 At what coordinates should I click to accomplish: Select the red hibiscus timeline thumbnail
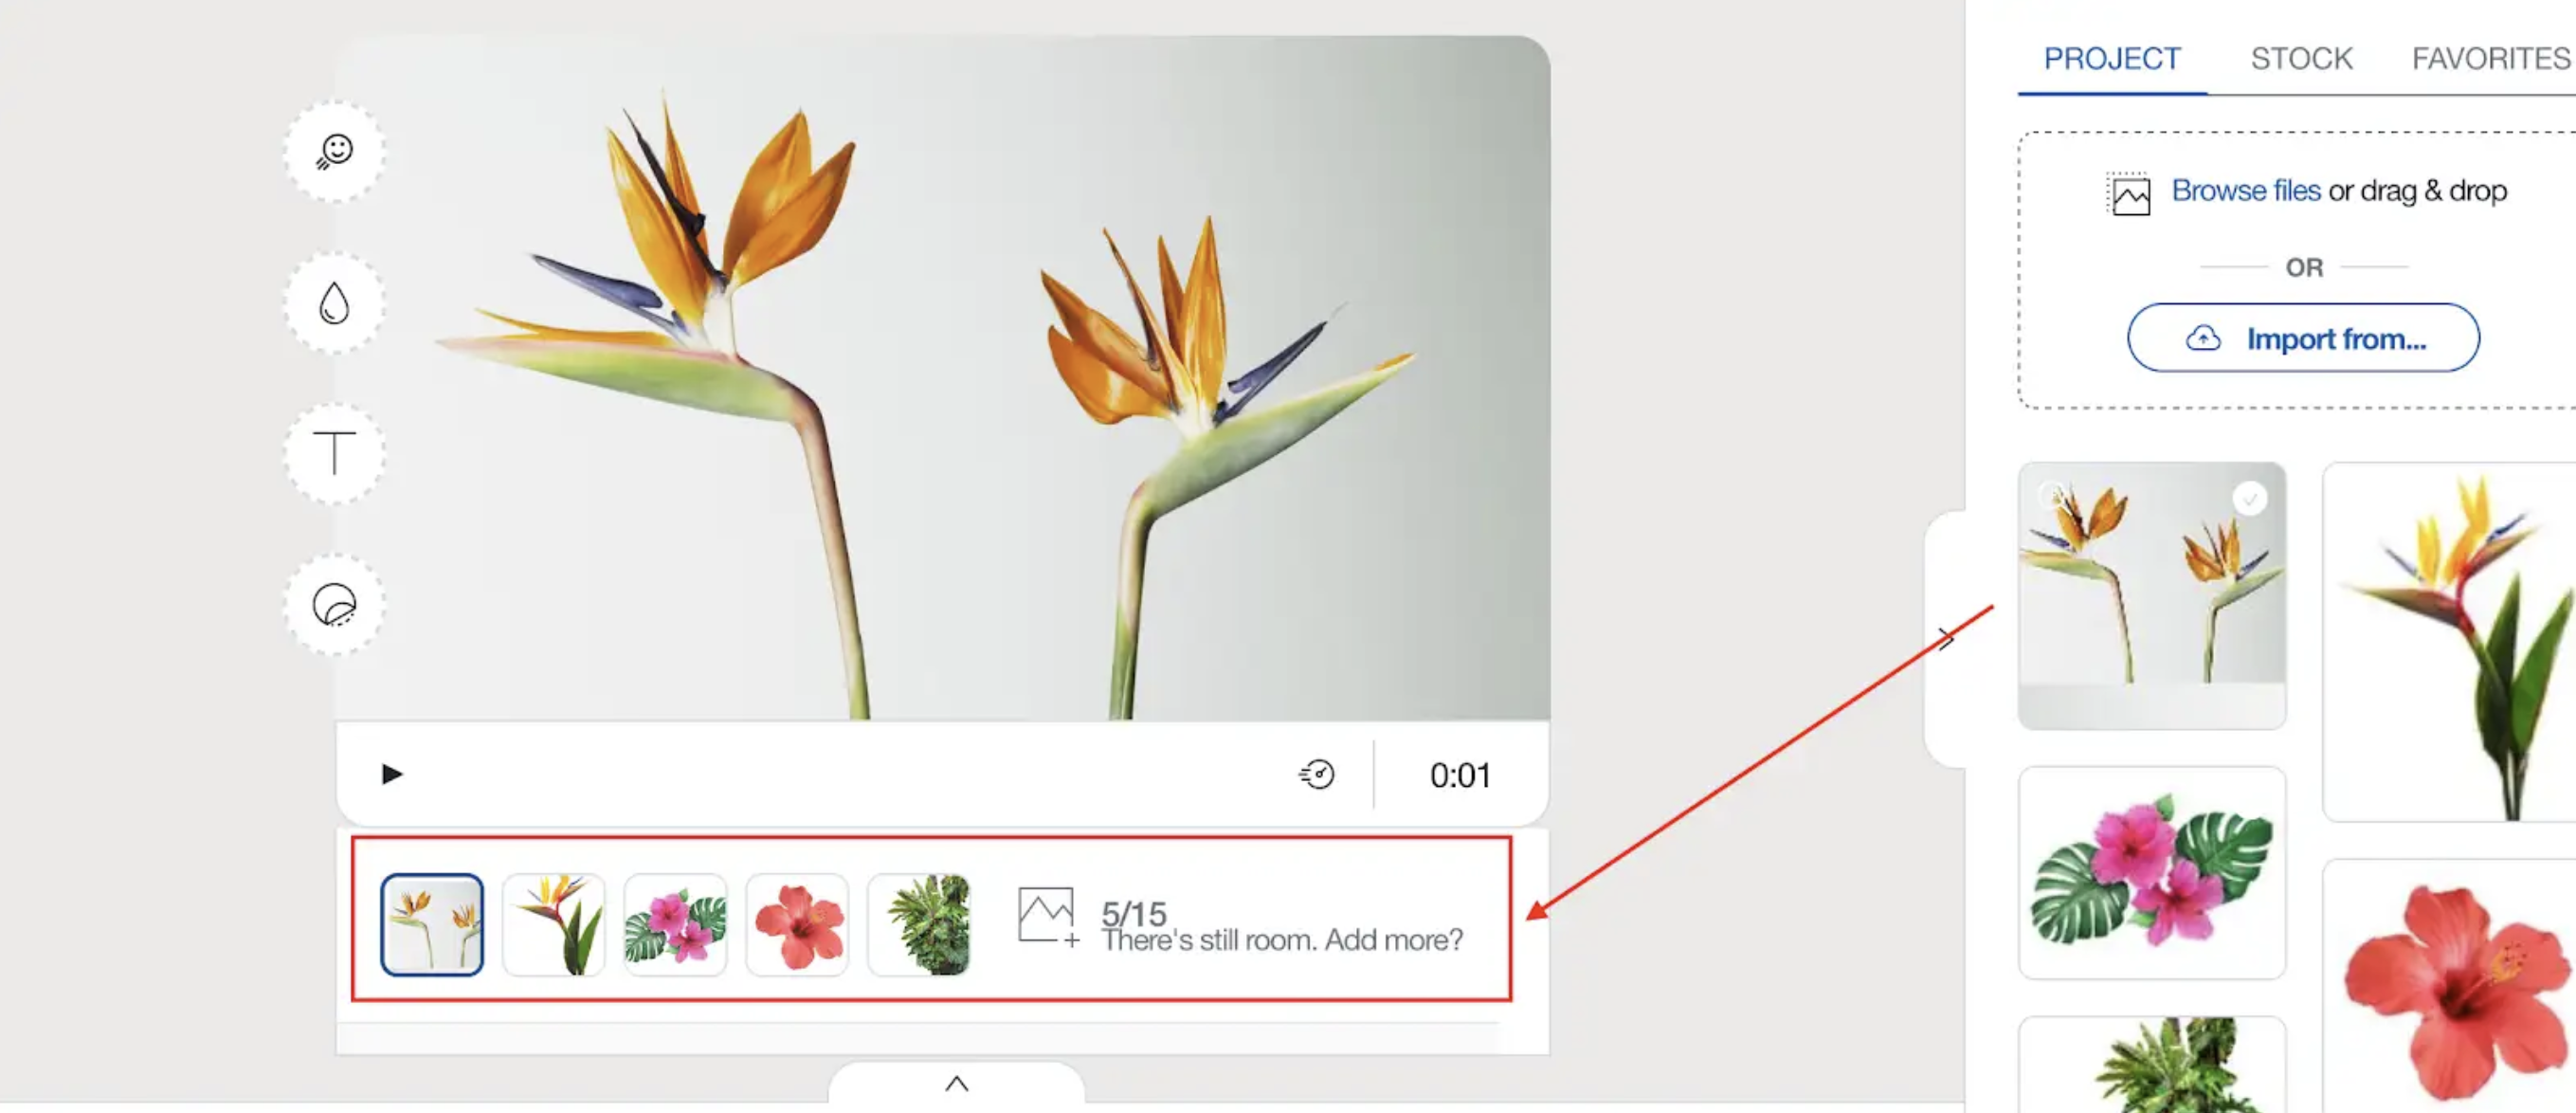[797, 925]
